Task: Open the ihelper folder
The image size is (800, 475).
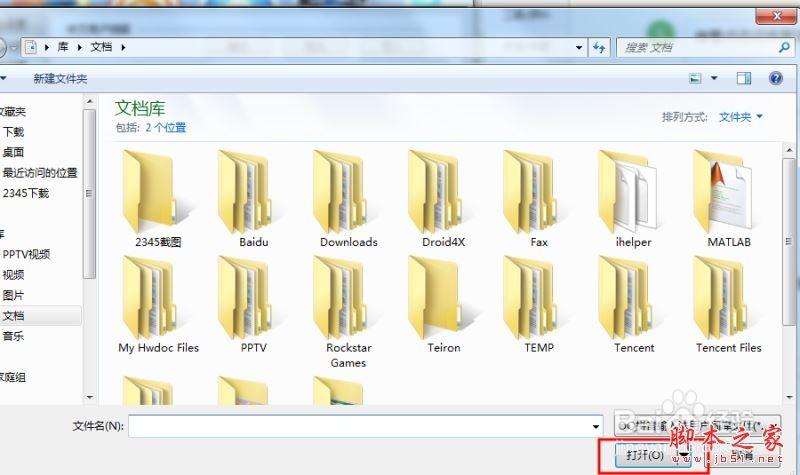Action: pyautogui.click(x=633, y=190)
